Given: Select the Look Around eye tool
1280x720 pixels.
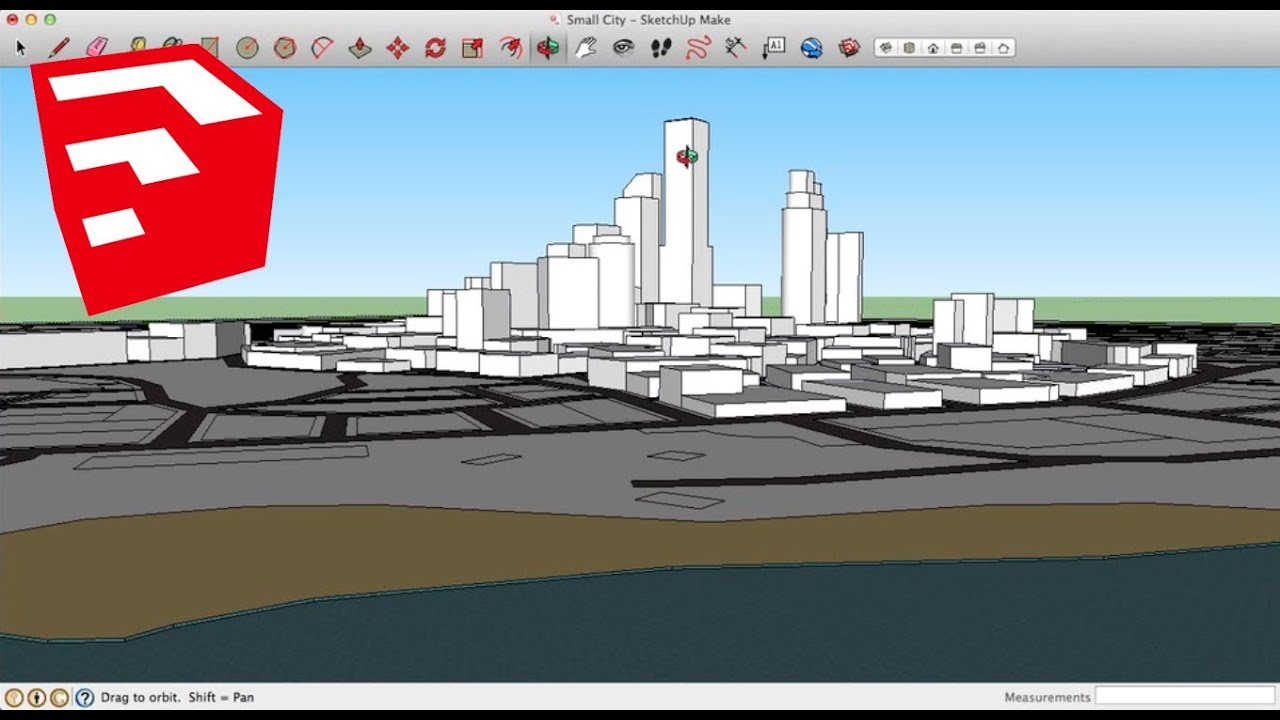Looking at the screenshot, I should (x=624, y=47).
